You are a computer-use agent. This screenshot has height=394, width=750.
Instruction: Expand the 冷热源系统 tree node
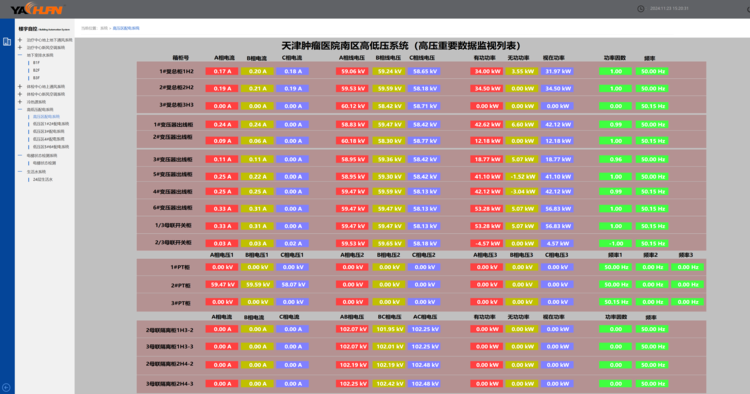pos(20,102)
